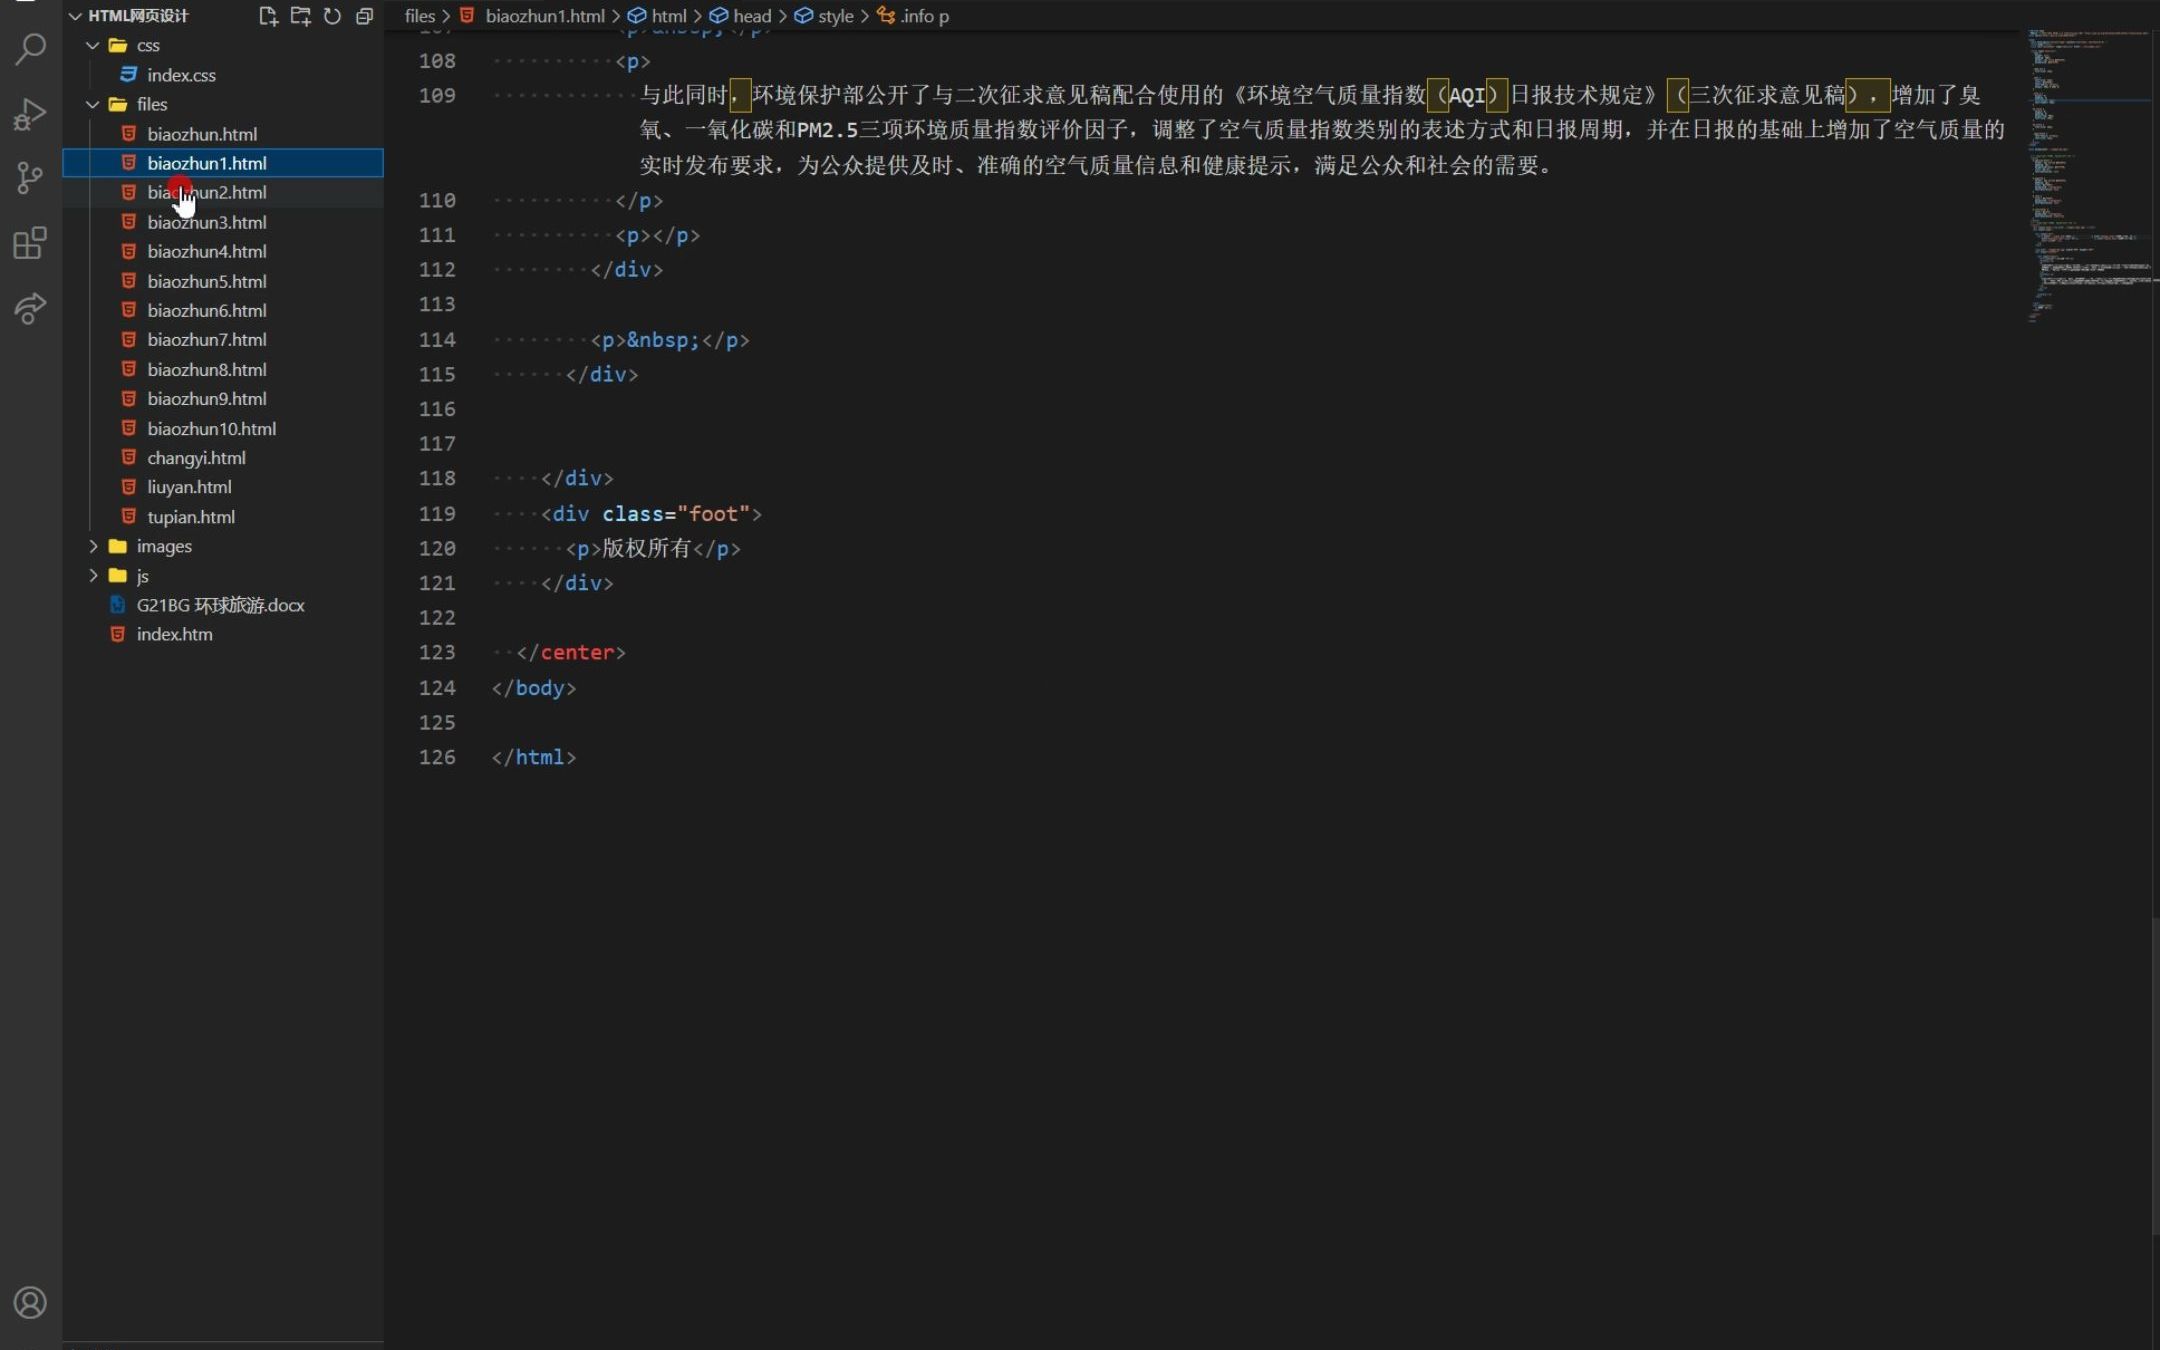The width and height of the screenshot is (2160, 1350).
Task: Click the New File icon in explorer
Action: [268, 16]
